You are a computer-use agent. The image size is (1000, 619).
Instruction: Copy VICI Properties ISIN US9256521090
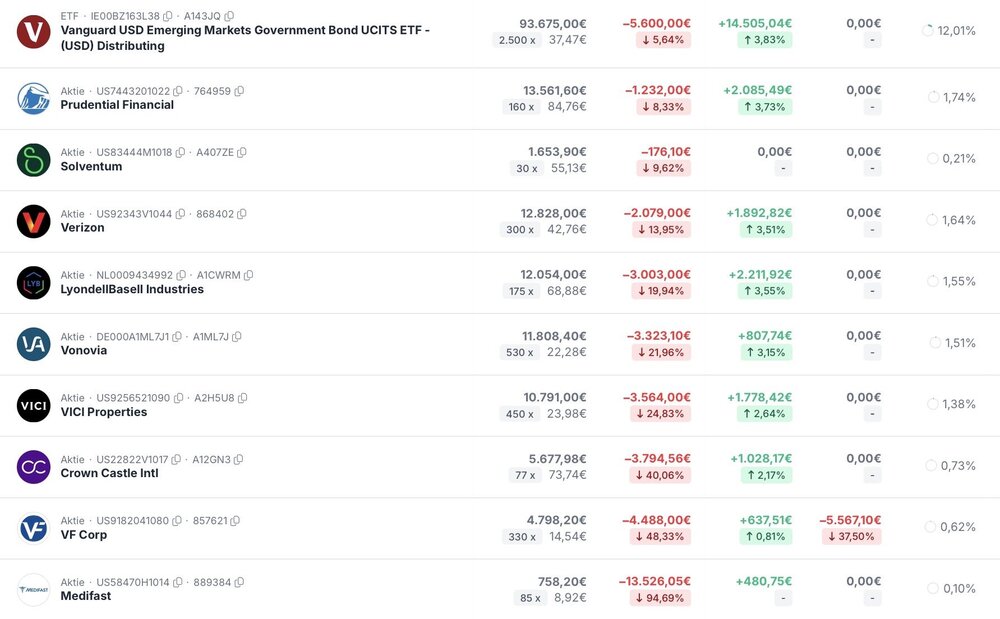(x=178, y=398)
